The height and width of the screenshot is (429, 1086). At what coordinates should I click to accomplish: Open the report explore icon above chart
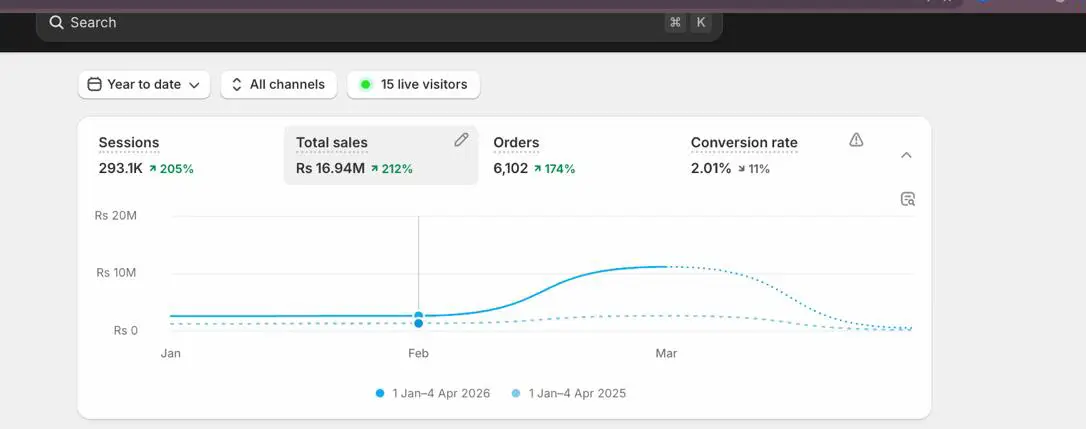coord(907,199)
